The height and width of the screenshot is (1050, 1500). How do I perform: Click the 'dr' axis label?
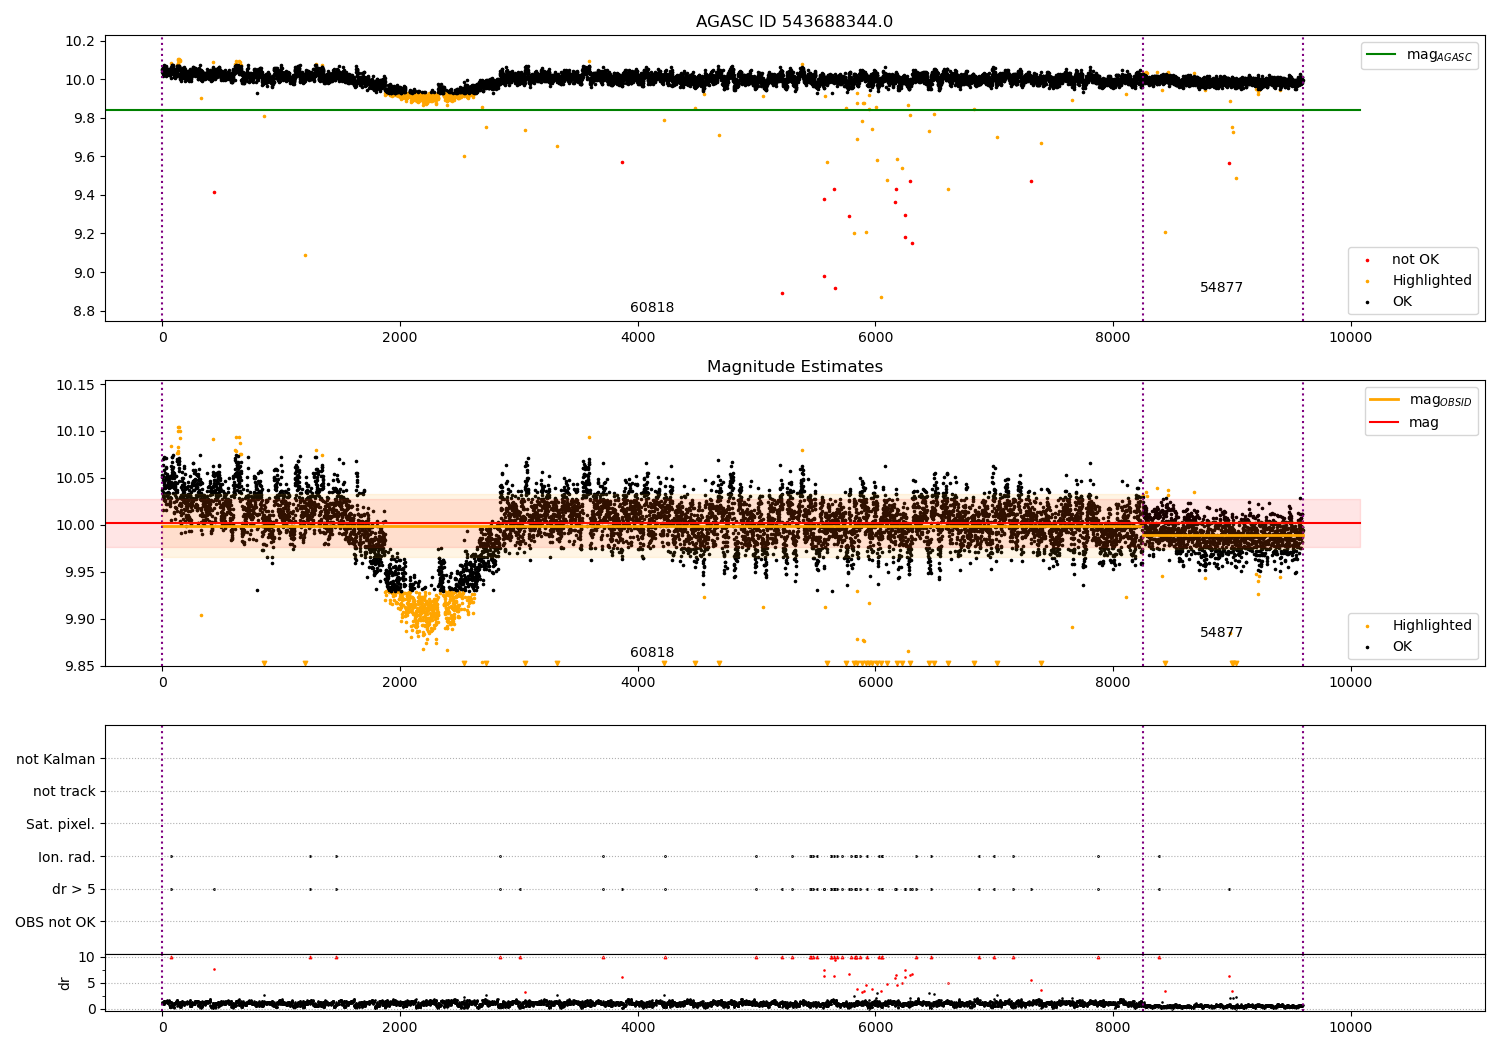coord(65,983)
